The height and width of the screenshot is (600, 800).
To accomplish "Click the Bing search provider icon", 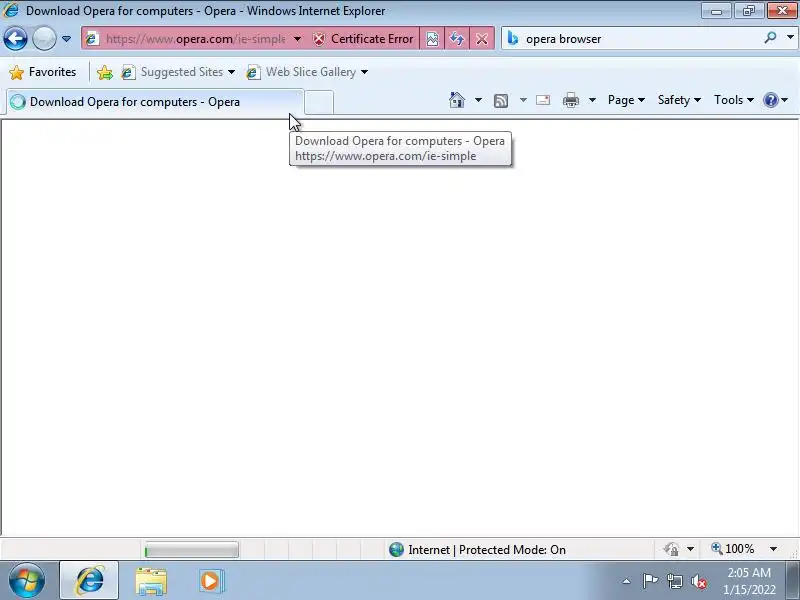I will tap(513, 39).
